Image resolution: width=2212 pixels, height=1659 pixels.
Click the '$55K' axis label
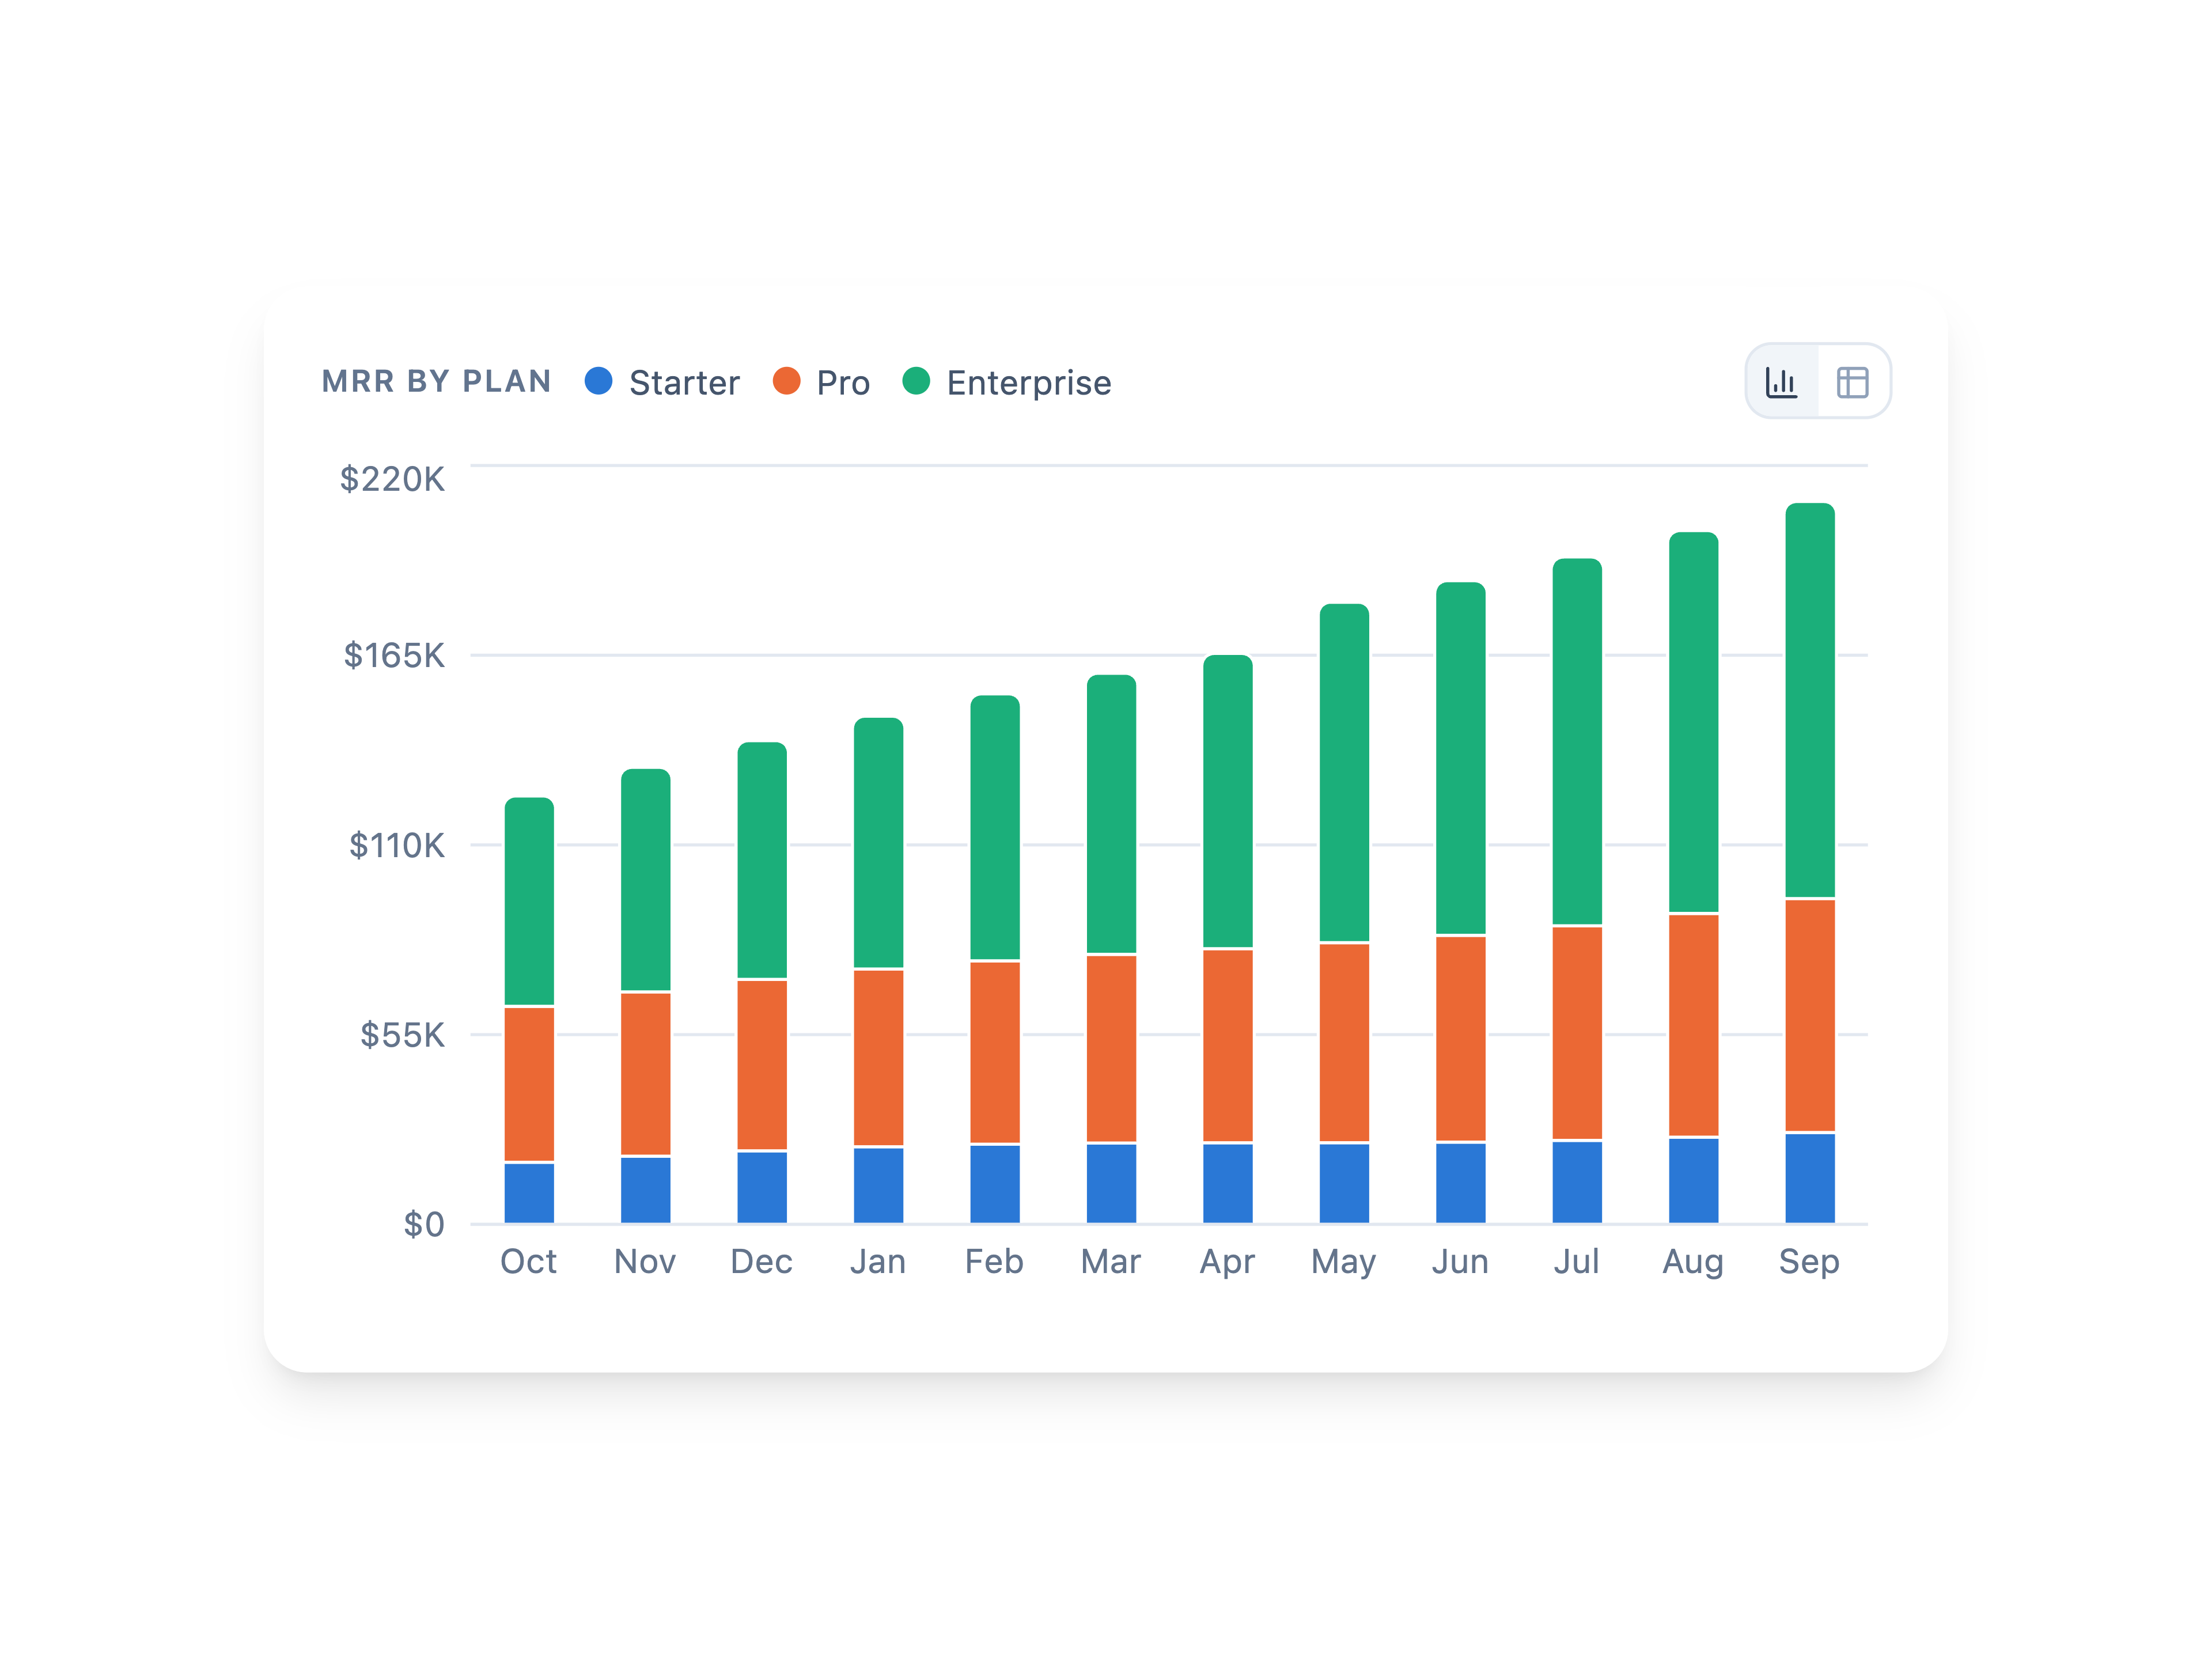tap(402, 1034)
